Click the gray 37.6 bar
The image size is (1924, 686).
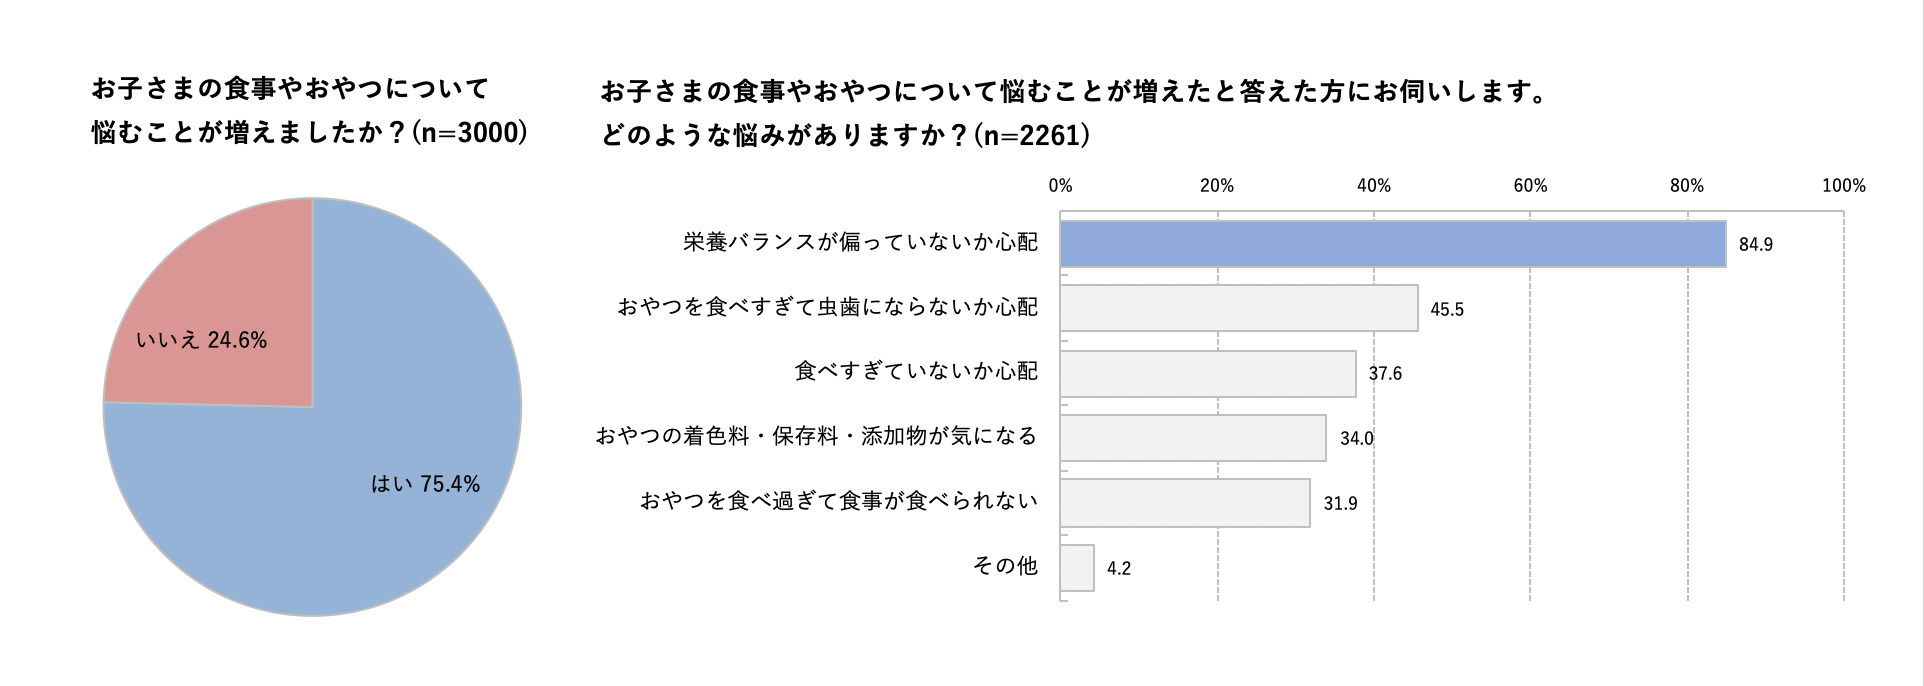tap(1207, 373)
